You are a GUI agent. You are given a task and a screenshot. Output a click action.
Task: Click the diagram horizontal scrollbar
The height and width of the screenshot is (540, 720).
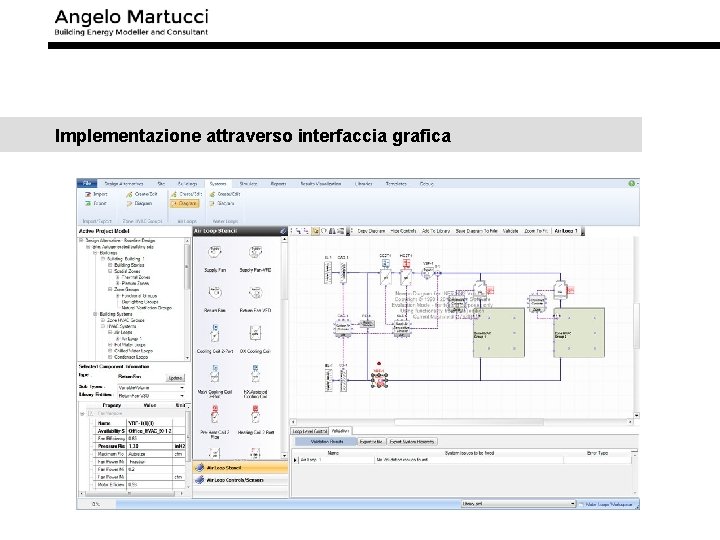pyautogui.click(x=468, y=422)
